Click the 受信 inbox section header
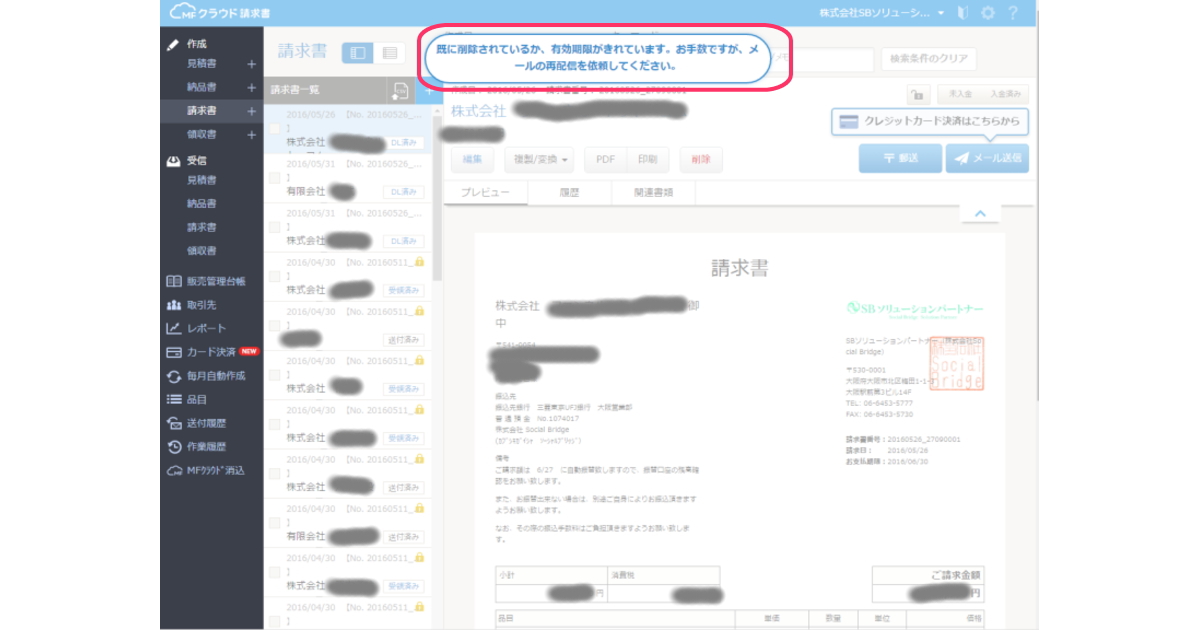The image size is (1200, 630). tap(188, 160)
